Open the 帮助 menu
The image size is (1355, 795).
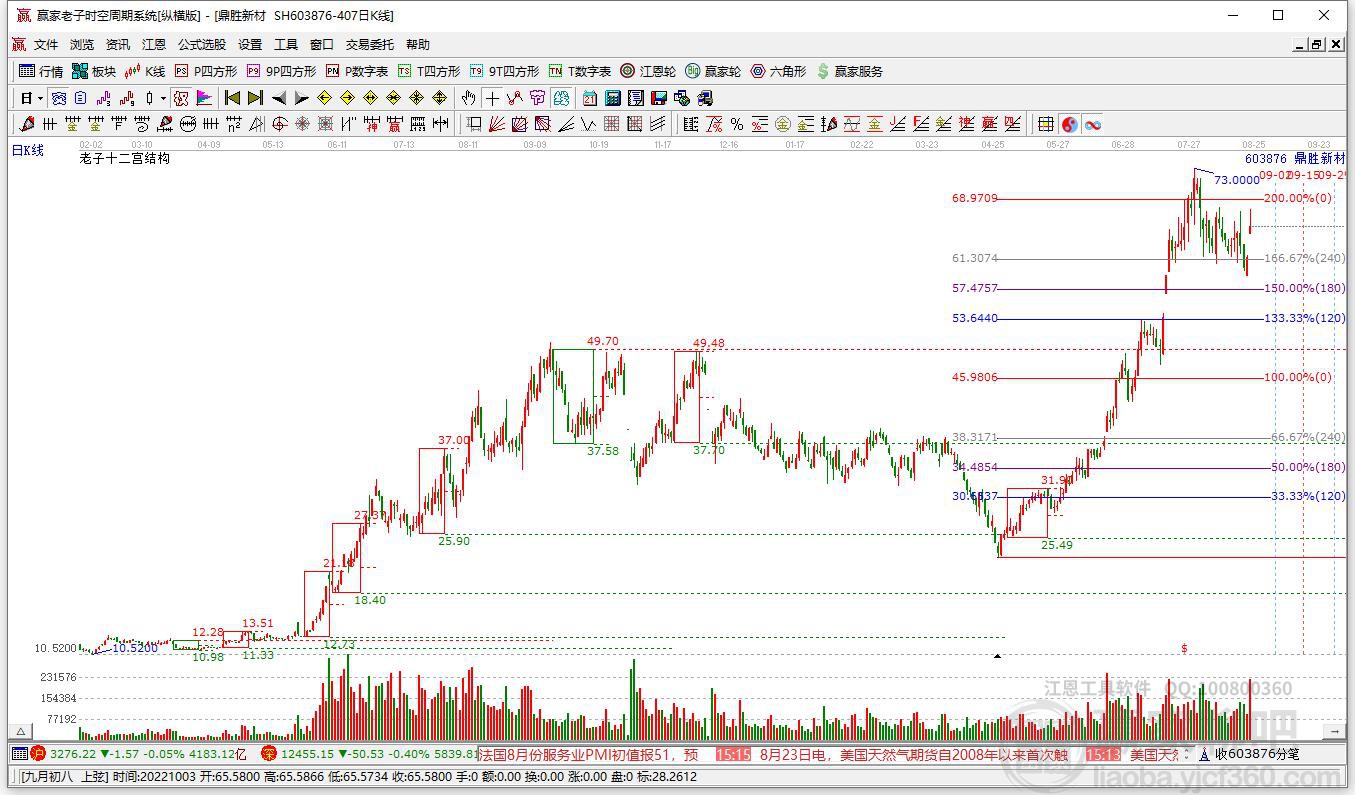[418, 45]
